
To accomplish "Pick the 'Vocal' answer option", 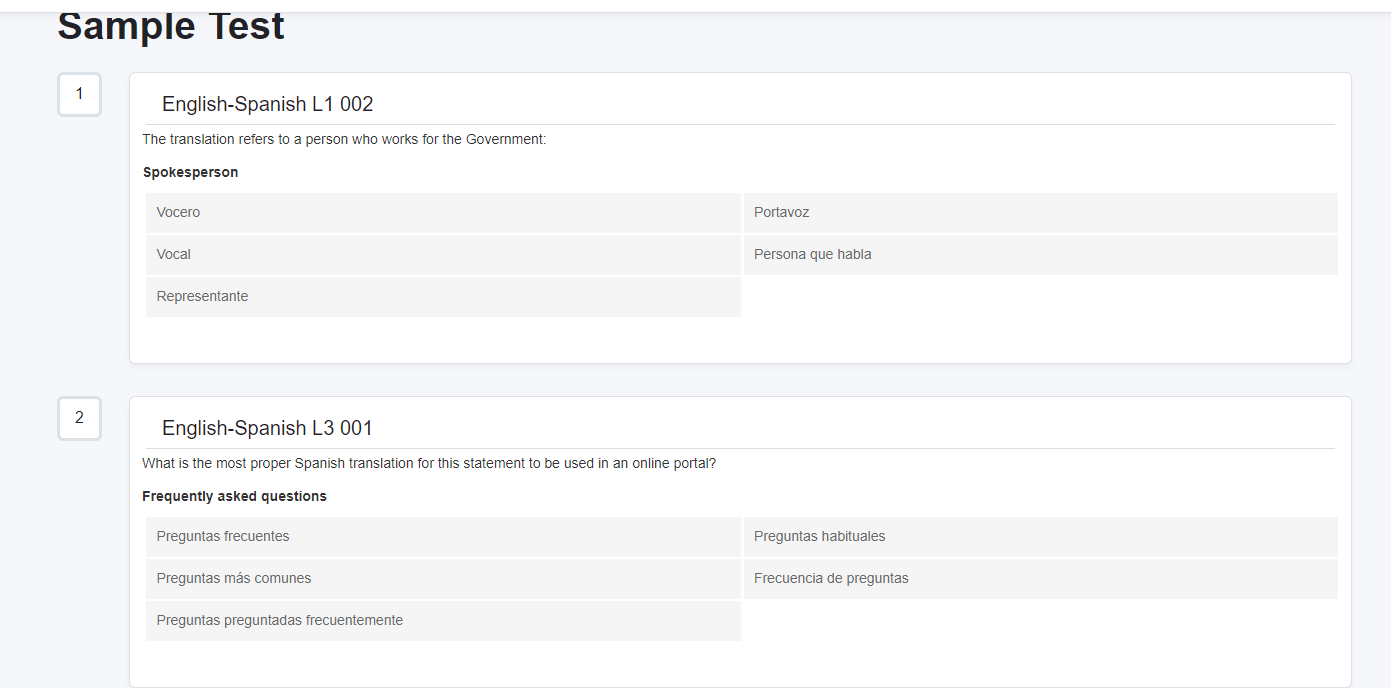I will pos(443,255).
